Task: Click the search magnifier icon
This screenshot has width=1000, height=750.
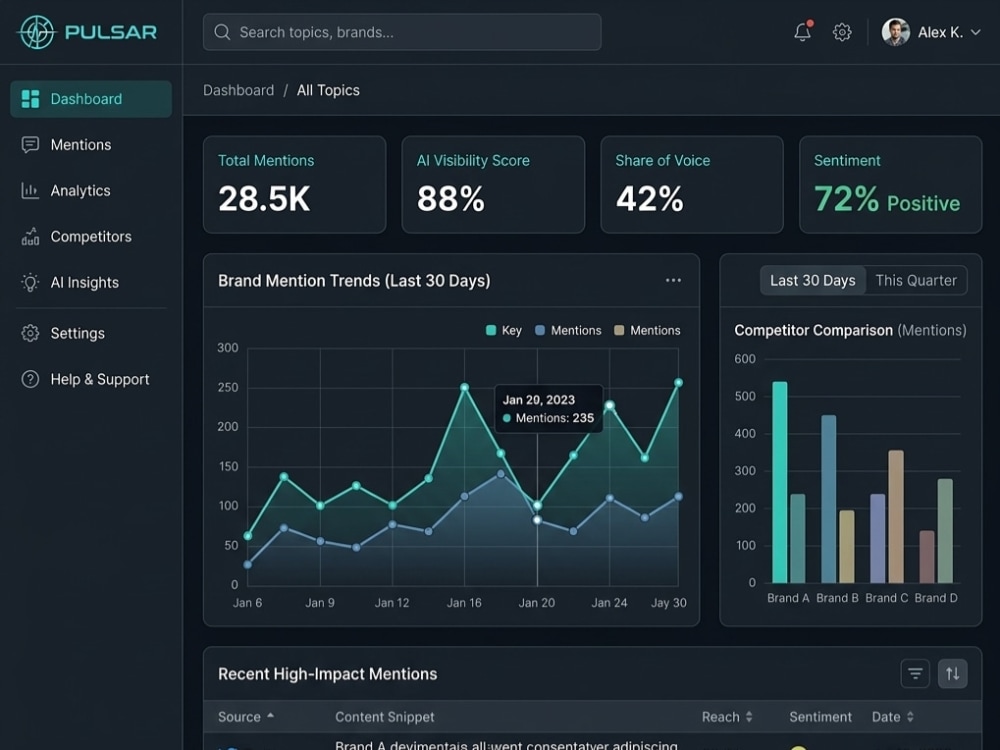Action: point(222,32)
